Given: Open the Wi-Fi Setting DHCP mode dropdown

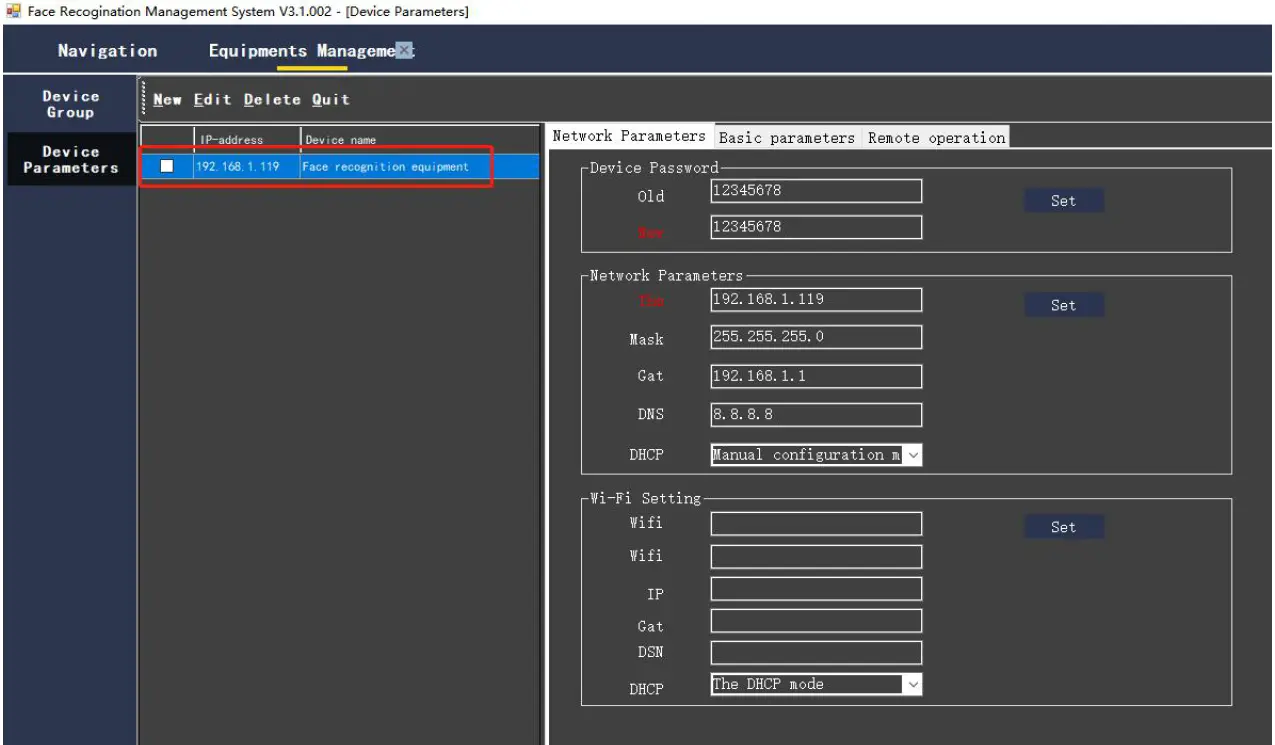Looking at the screenshot, I should 911,684.
